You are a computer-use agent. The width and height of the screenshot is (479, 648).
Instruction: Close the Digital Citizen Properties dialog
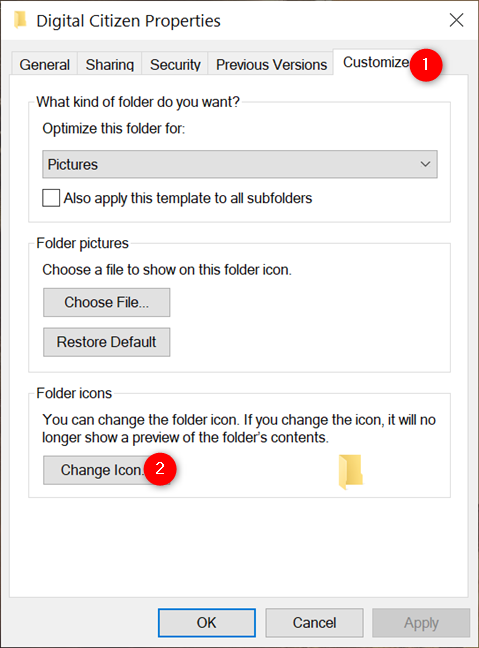456,20
